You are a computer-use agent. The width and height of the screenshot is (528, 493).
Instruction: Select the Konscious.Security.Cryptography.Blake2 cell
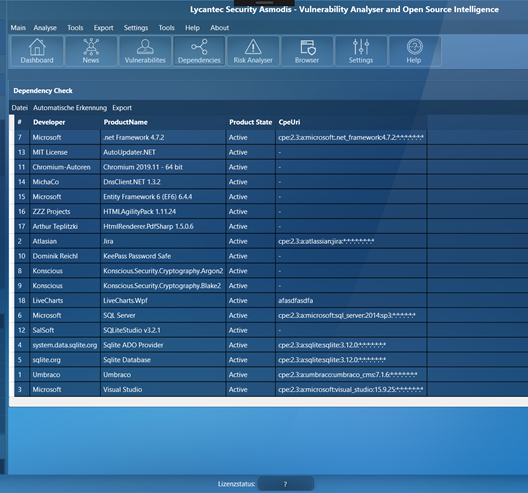tap(163, 286)
